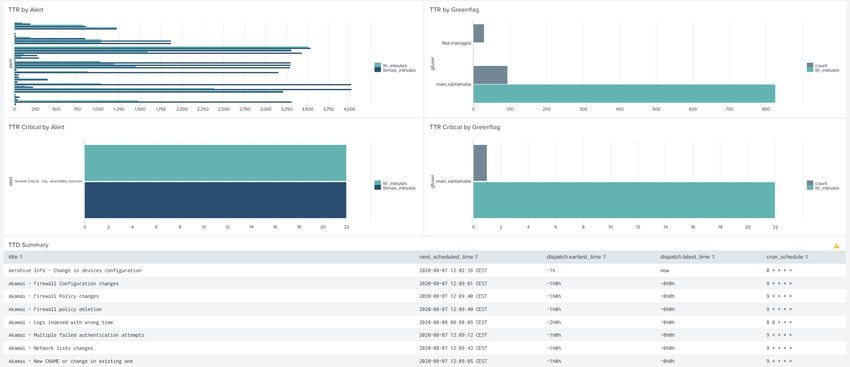
Task: Click dark ttrmax_minutes bar in TTR Critical by Alert
Action: pos(215,200)
